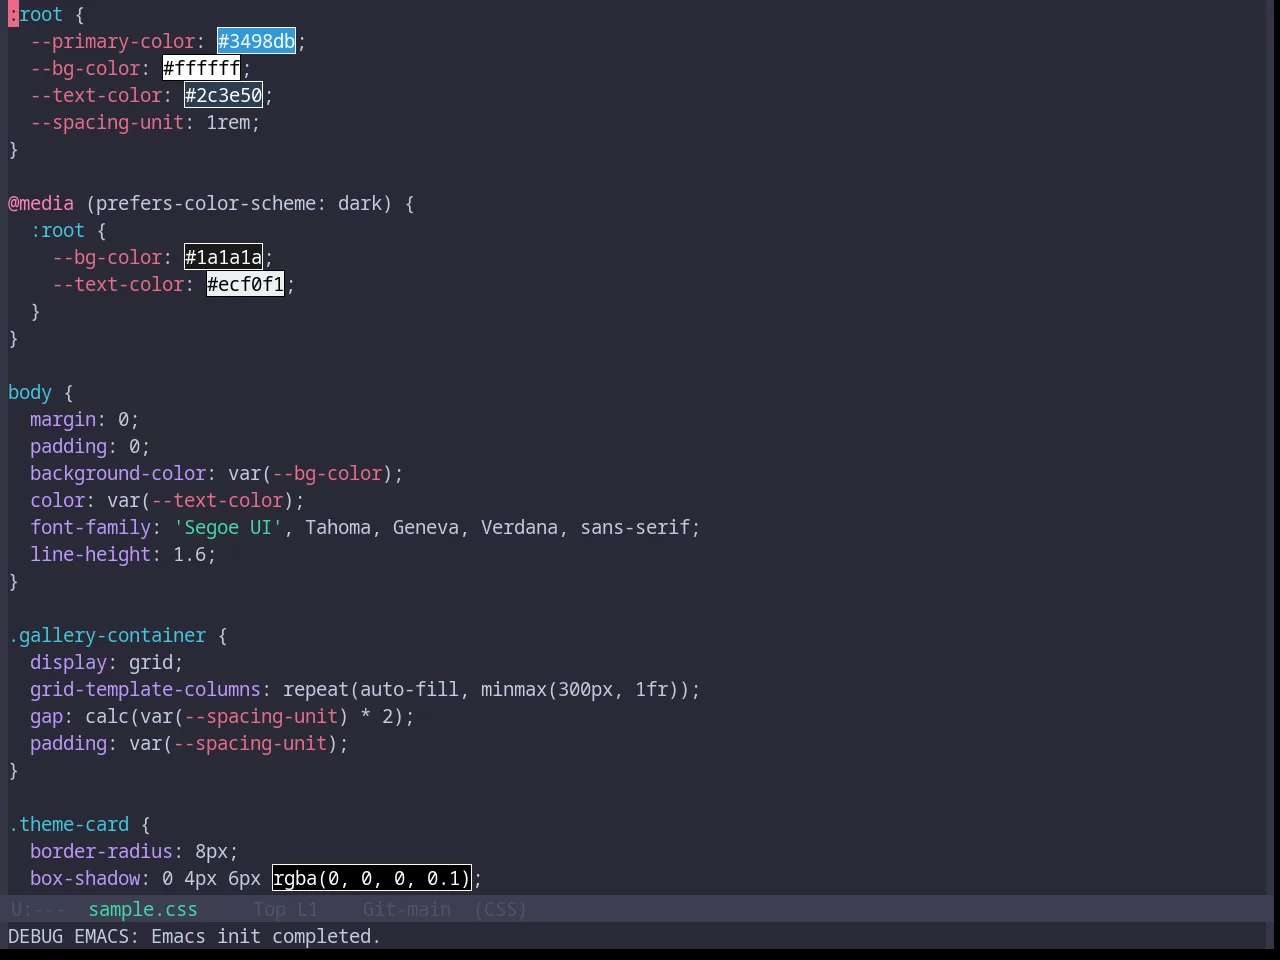Click the font-family property
This screenshot has width=1280, height=960.
(x=90, y=527)
